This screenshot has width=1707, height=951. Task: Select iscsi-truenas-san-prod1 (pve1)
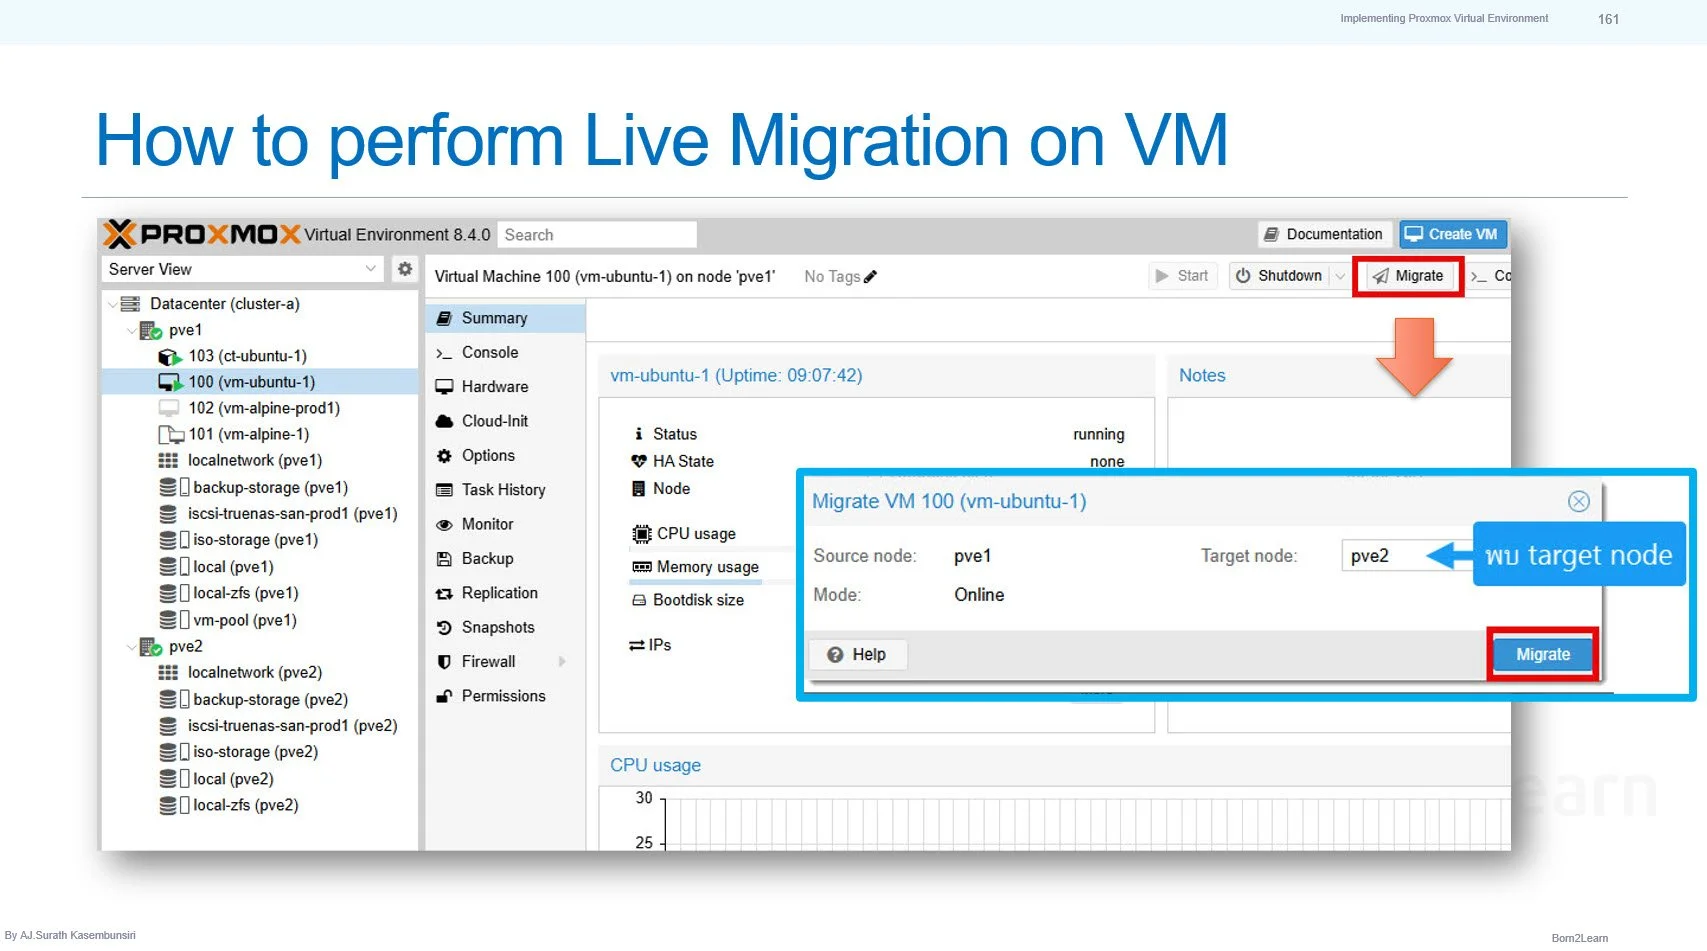[x=292, y=513]
